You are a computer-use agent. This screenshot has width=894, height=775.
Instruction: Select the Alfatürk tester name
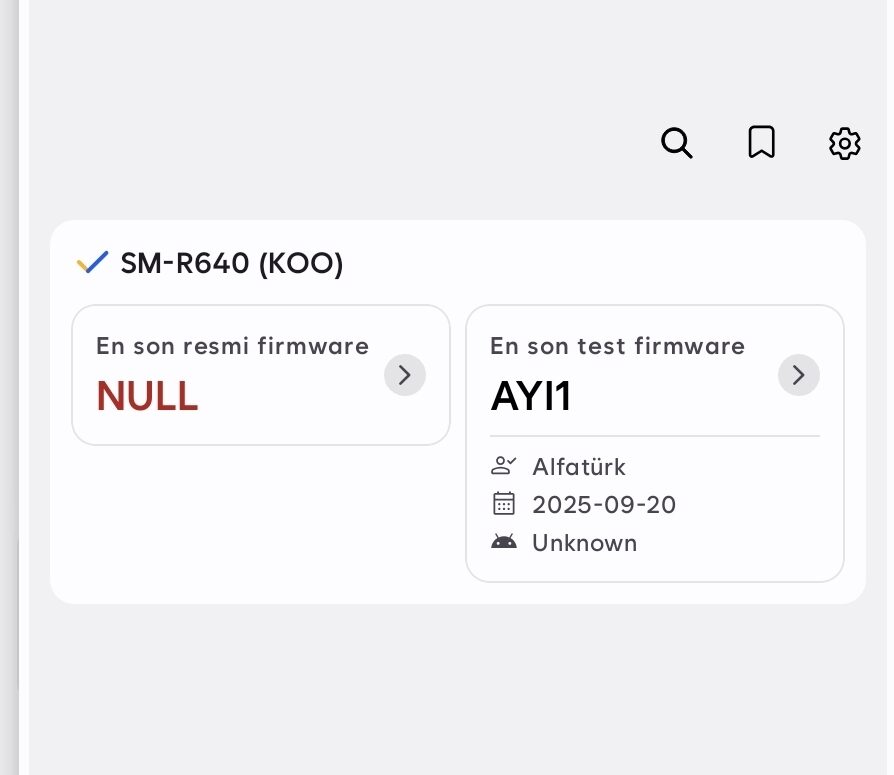coord(579,467)
